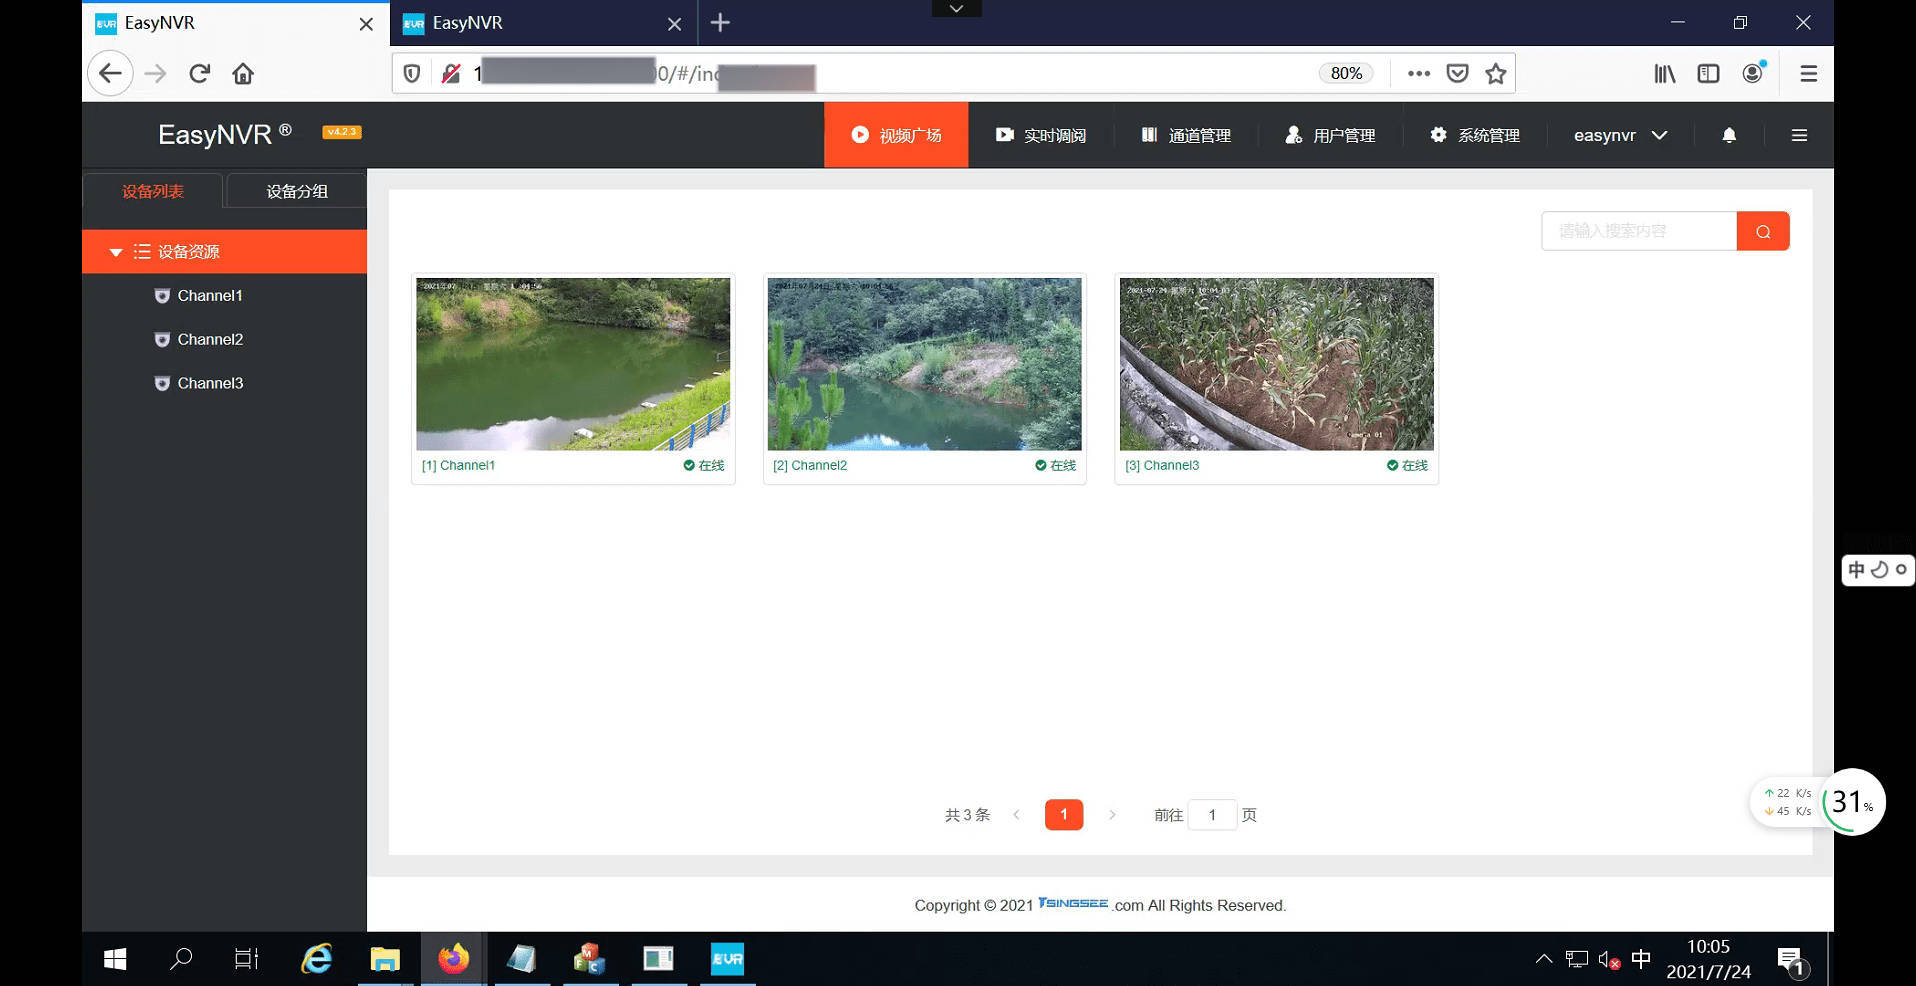Select Channel2 in the device tree
Image resolution: width=1916 pixels, height=986 pixels.
[210, 339]
